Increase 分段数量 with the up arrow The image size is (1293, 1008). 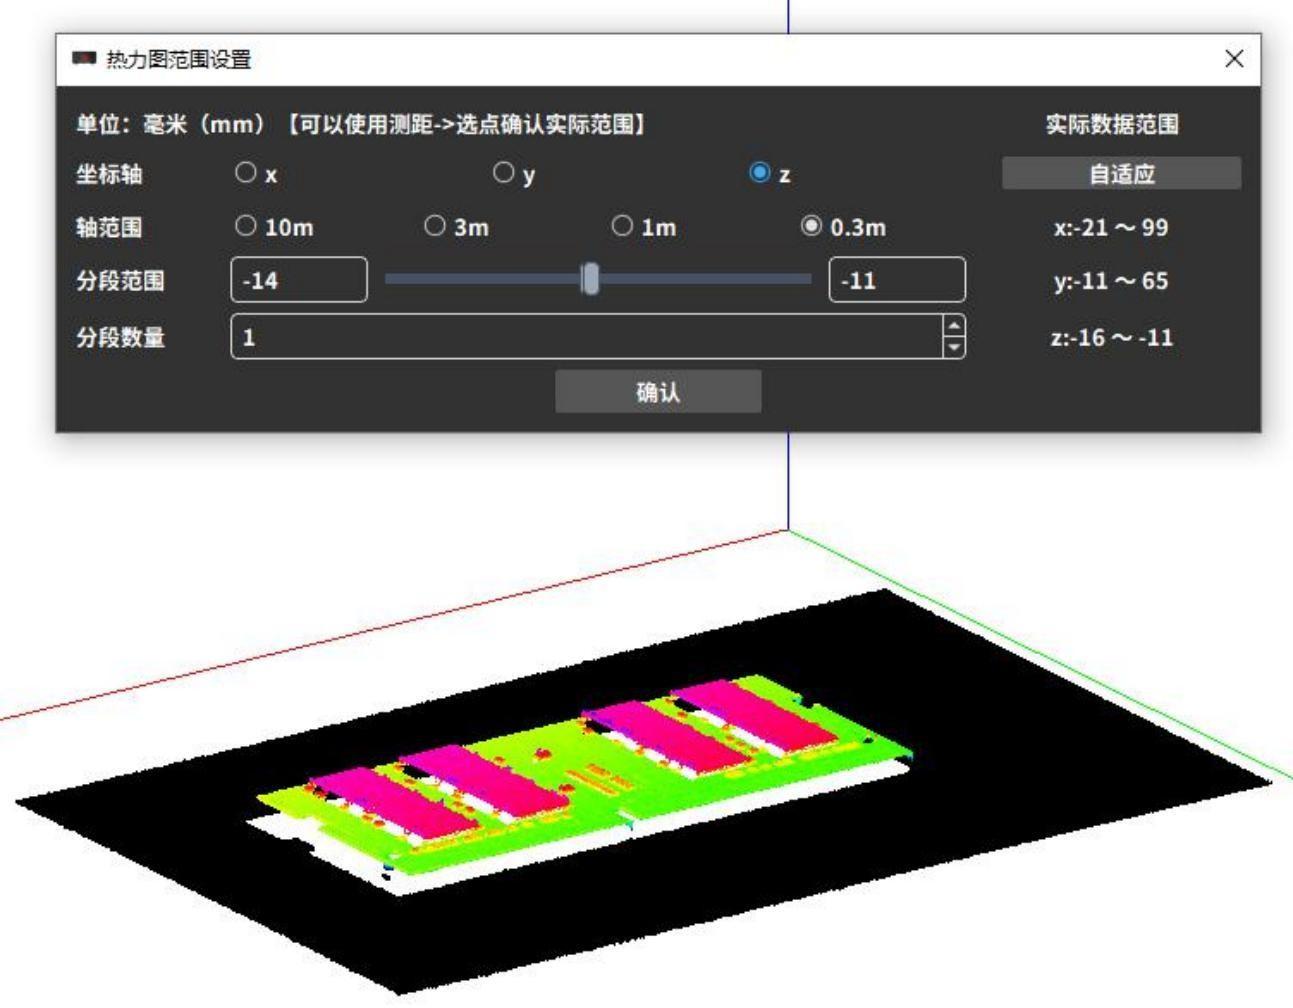[x=955, y=327]
